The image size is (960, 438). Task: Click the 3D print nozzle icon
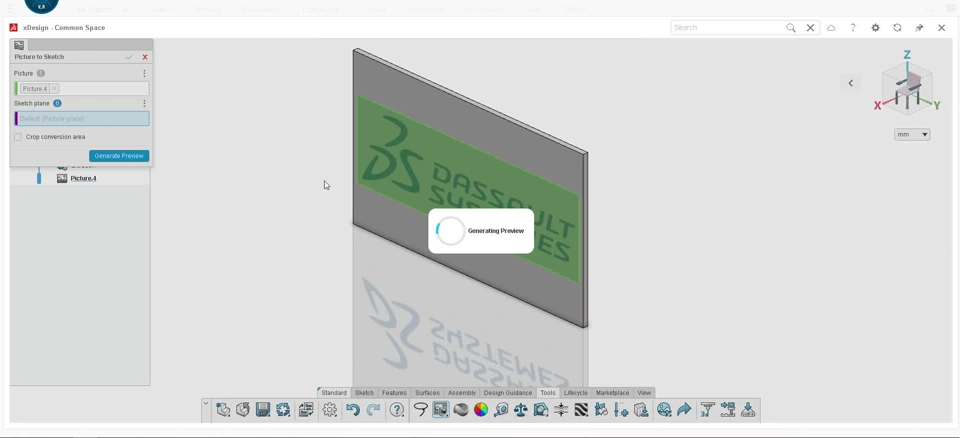click(x=708, y=410)
